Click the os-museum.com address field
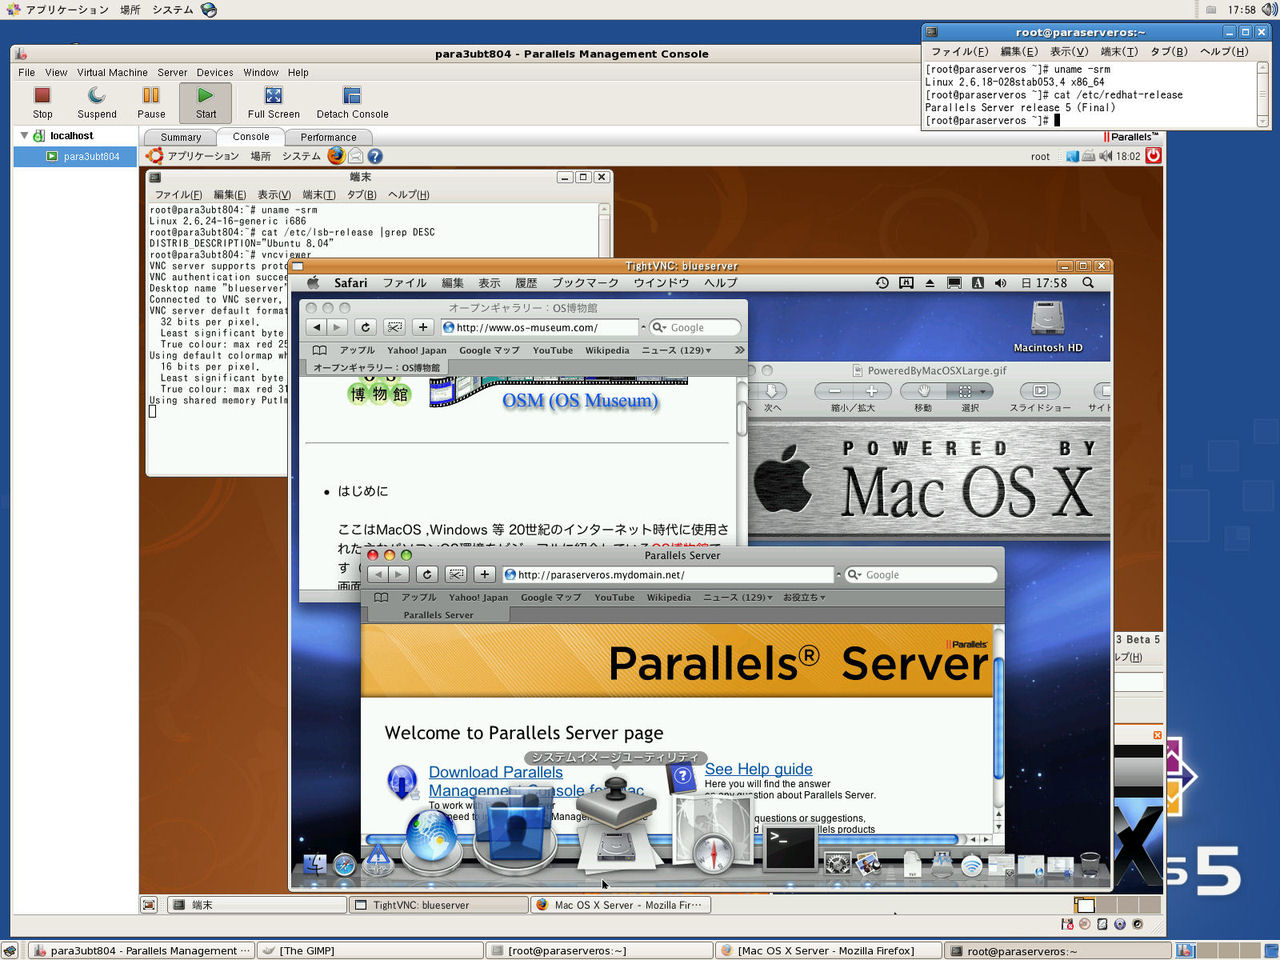 pos(541,327)
